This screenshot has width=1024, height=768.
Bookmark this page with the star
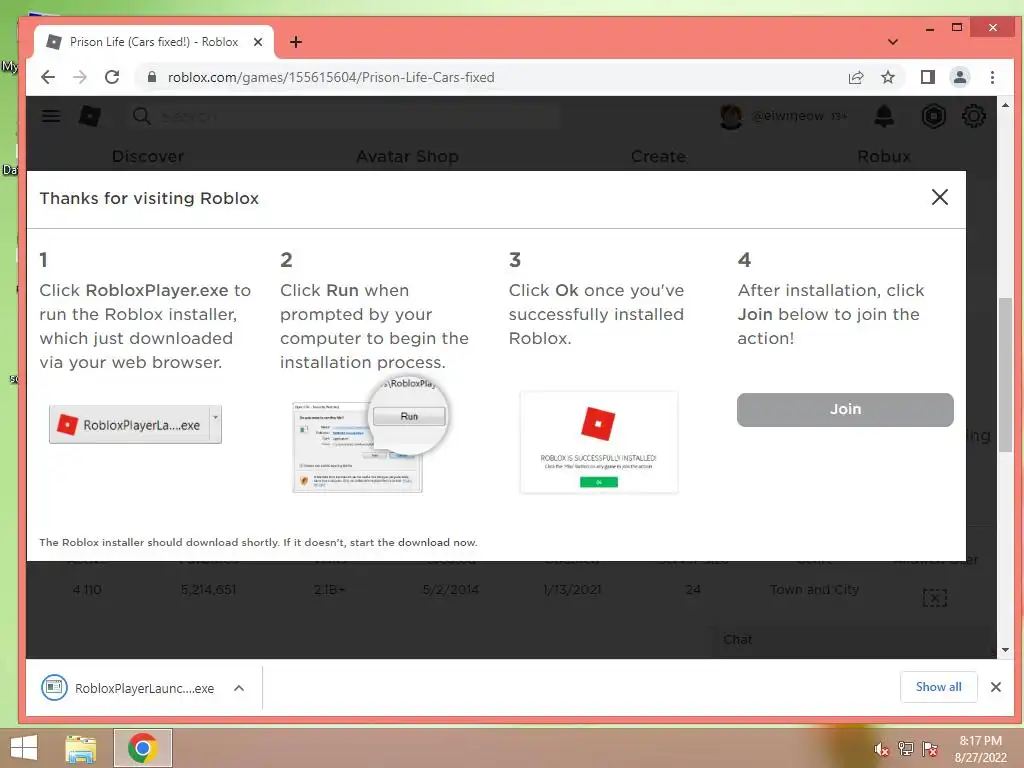click(x=888, y=78)
